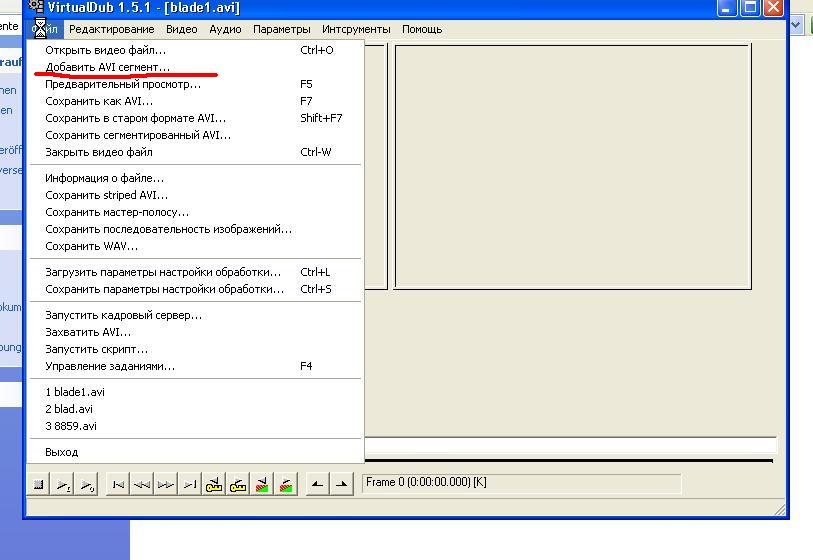Open the Видео menu
813x560 pixels.
pos(181,30)
